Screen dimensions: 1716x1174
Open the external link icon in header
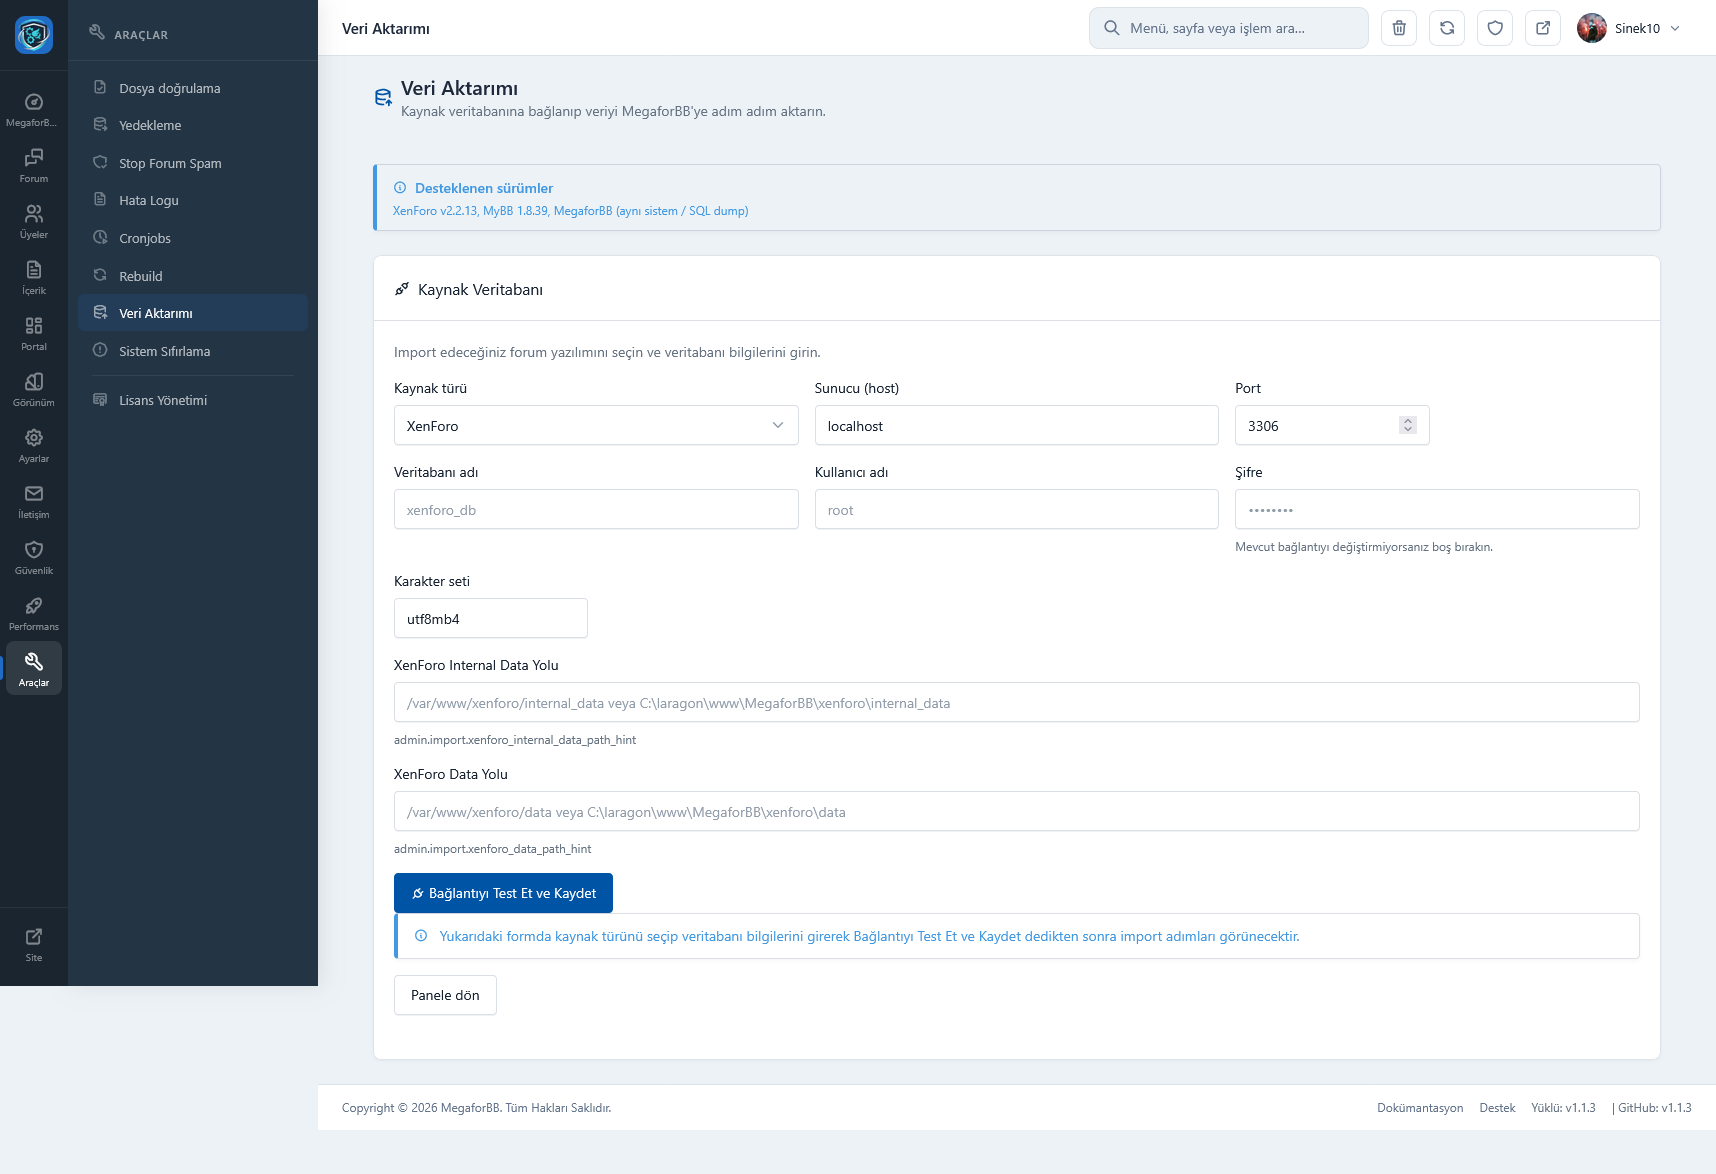pyautogui.click(x=1543, y=28)
